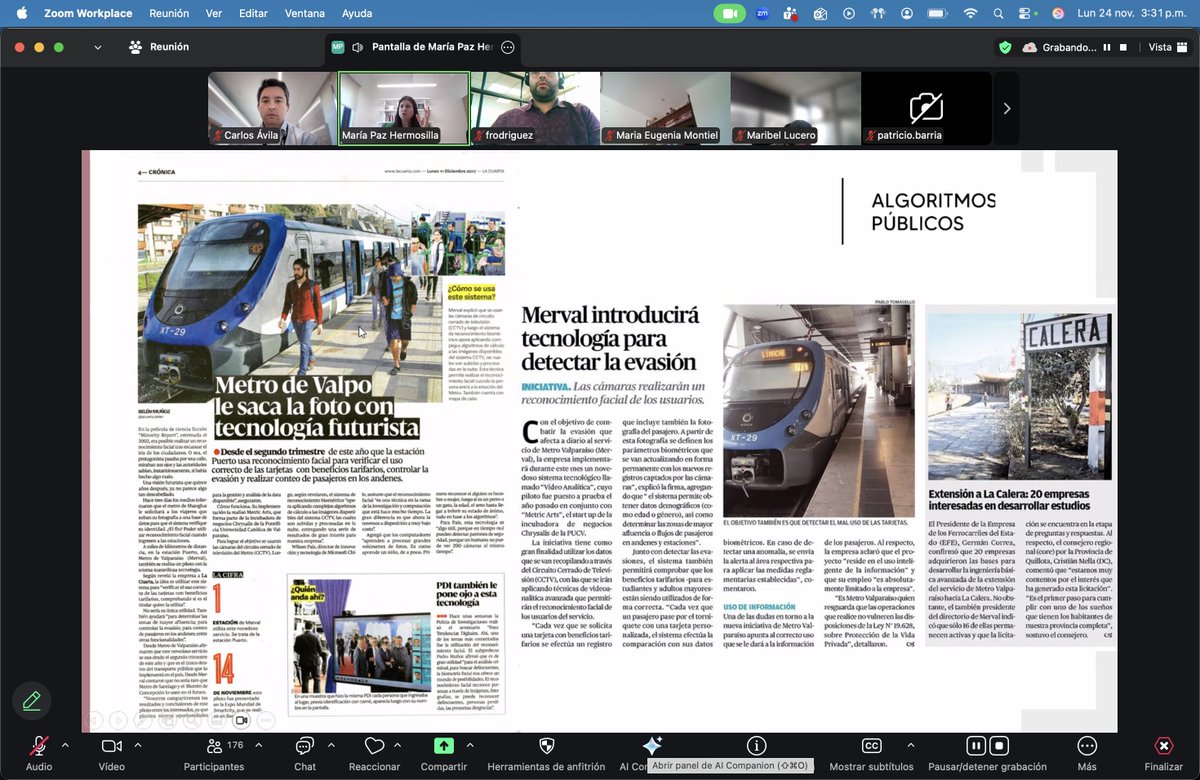Viewport: 1200px width, 780px height.
Task: Open the AI Companion sparkle icon
Action: pos(652,746)
